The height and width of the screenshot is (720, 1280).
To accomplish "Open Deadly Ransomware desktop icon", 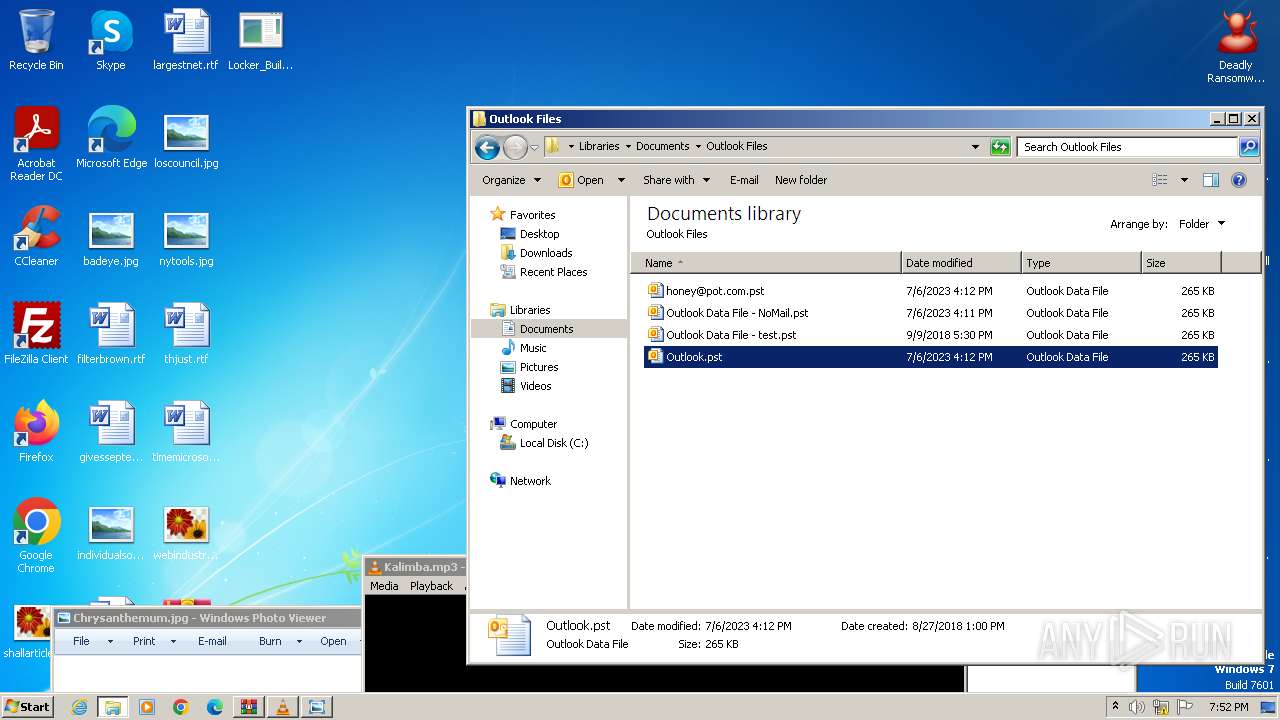I will (1236, 47).
